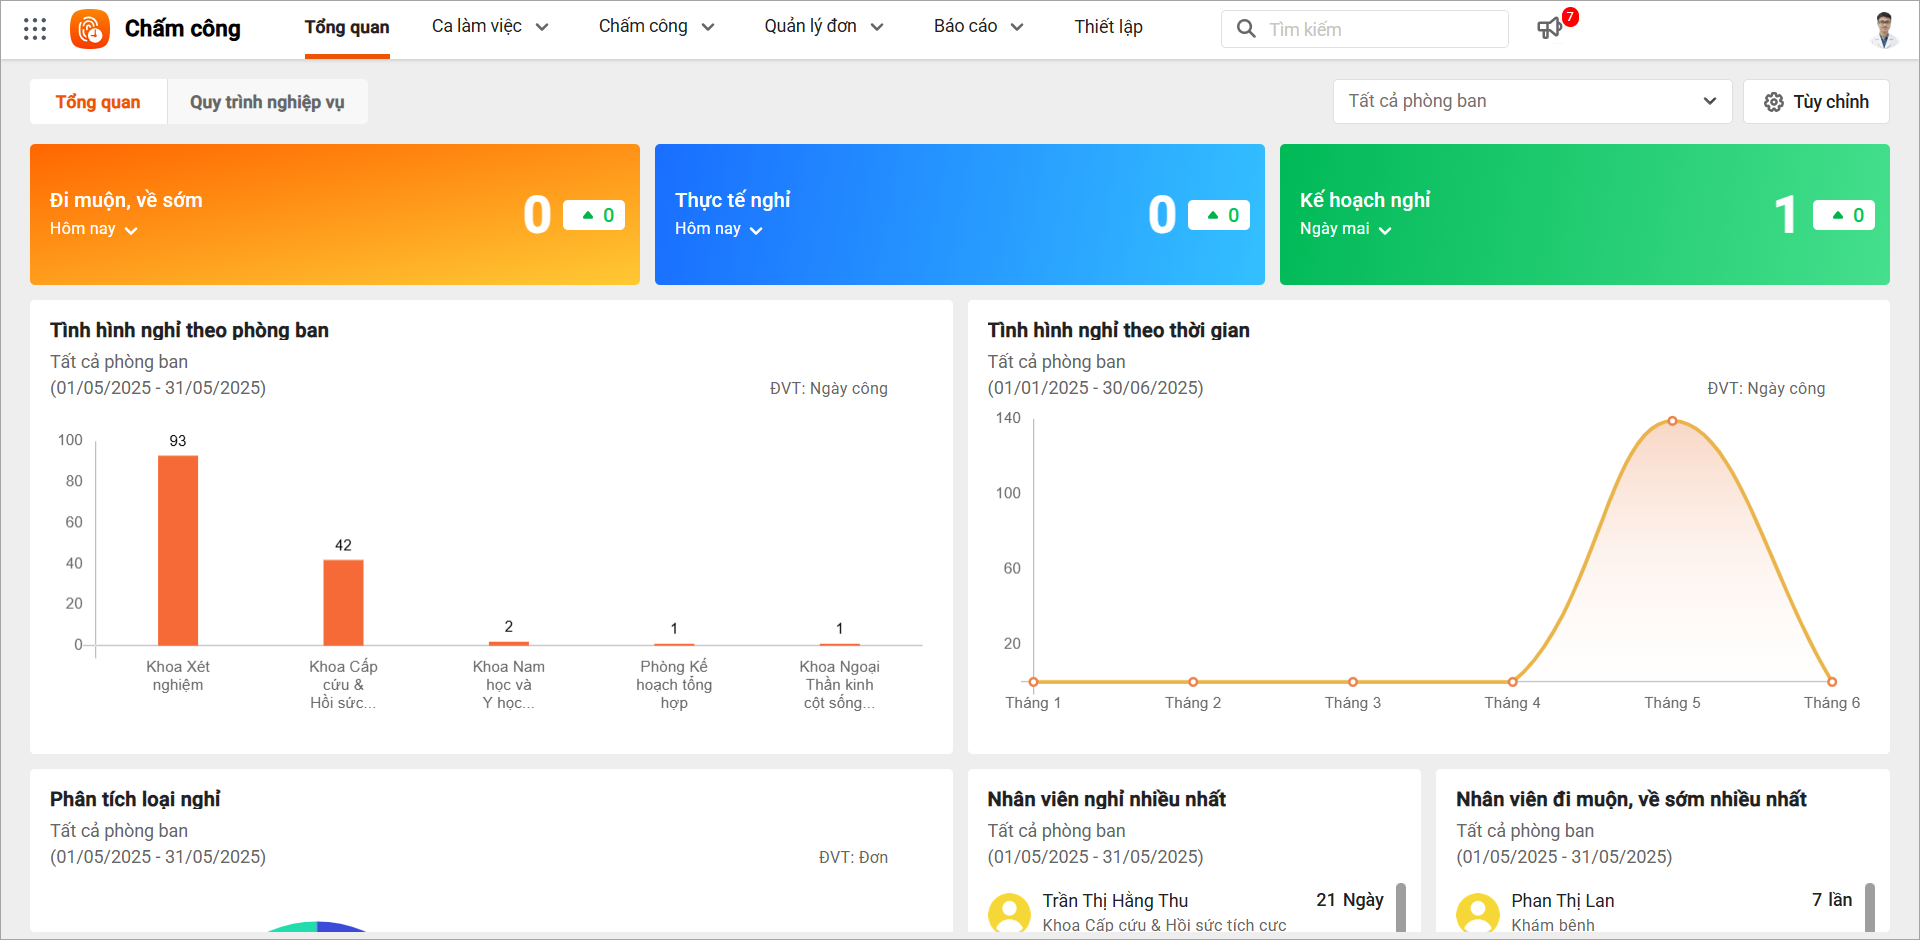Click the Tùy chỉnh button
Screen dimensions: 1920x940
pos(1815,102)
